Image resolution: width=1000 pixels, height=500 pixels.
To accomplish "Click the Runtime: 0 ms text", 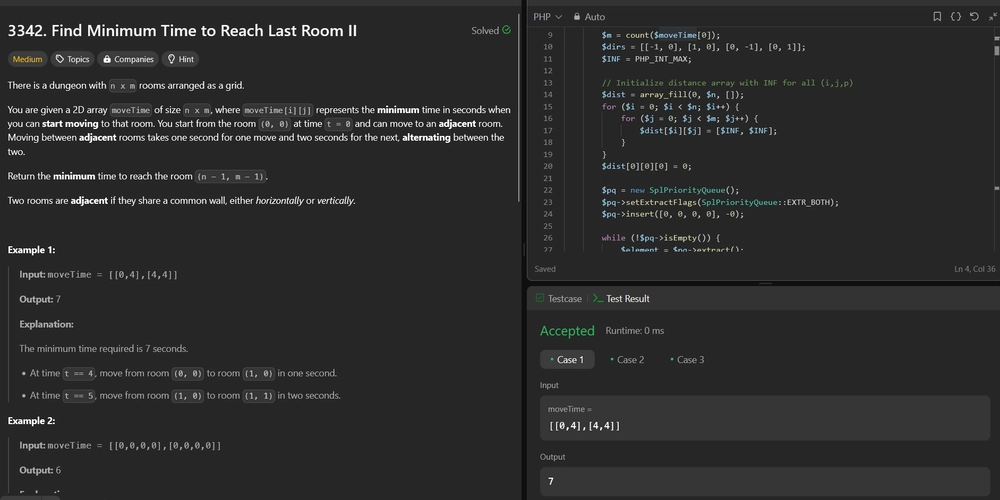I will click(635, 330).
